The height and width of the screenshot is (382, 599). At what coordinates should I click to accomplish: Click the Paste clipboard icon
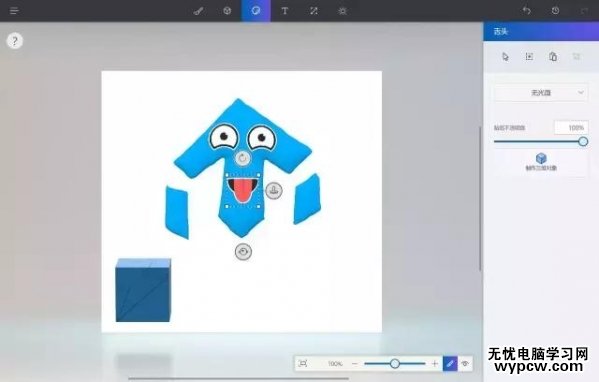[x=553, y=57]
